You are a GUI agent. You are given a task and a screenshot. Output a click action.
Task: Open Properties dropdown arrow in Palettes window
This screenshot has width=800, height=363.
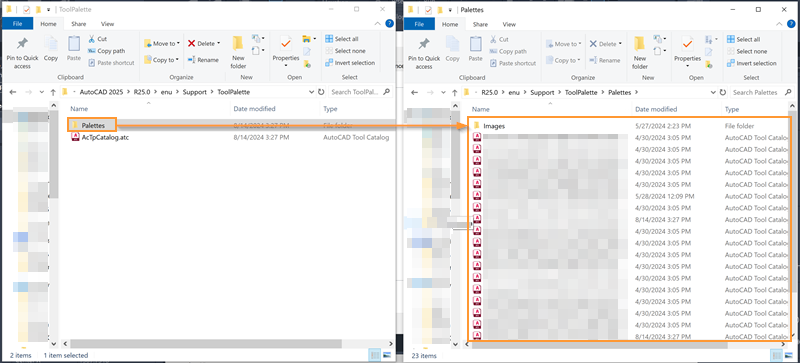[687, 66]
